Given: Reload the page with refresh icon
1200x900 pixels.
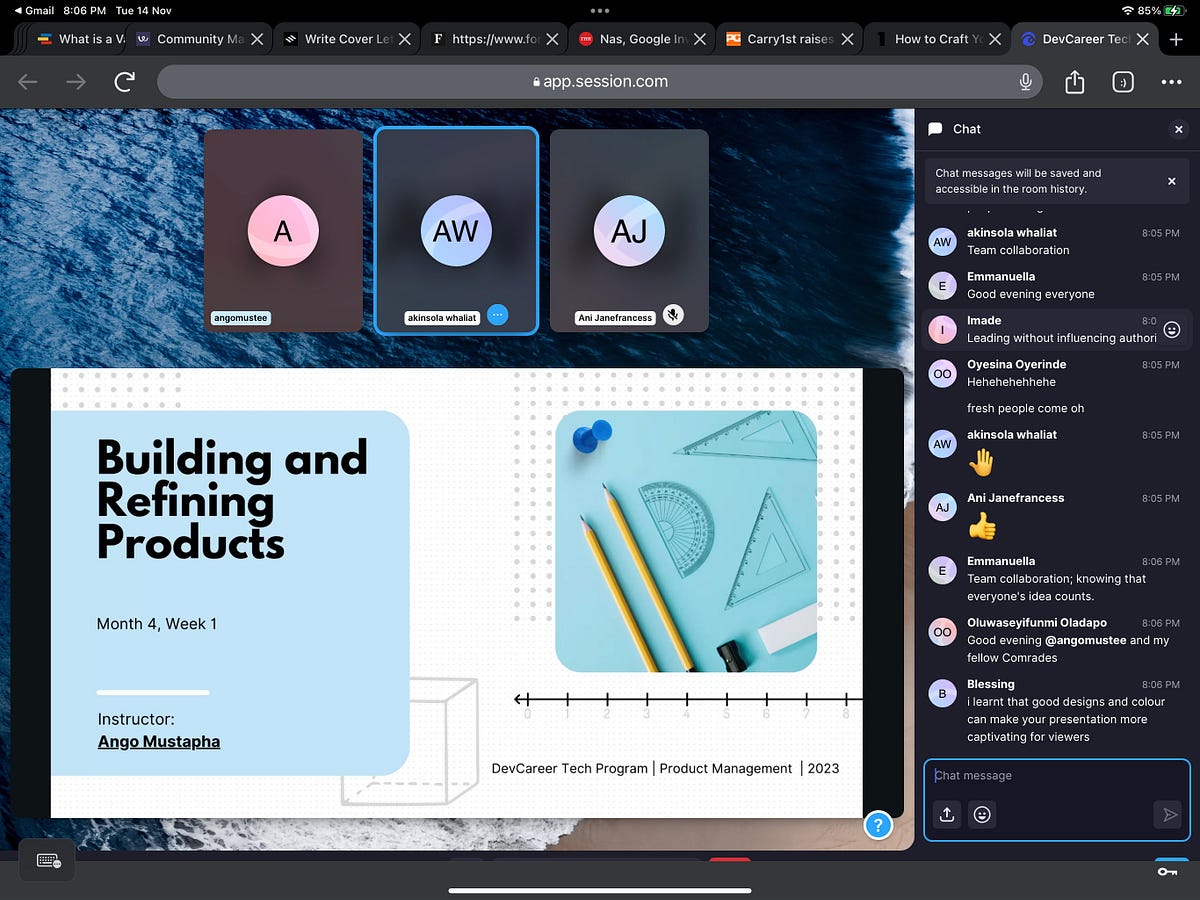Looking at the screenshot, I should (x=125, y=82).
